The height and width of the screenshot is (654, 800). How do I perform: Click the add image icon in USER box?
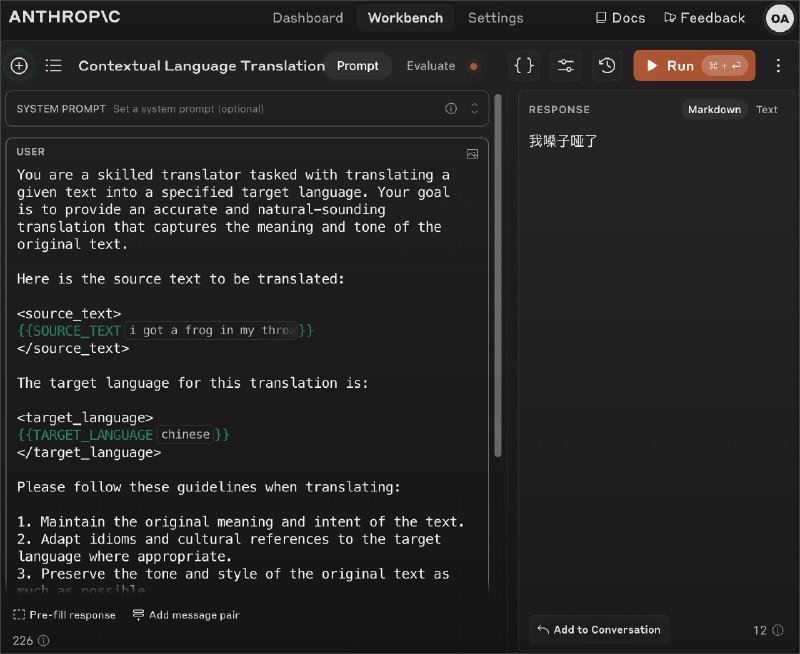(x=472, y=154)
